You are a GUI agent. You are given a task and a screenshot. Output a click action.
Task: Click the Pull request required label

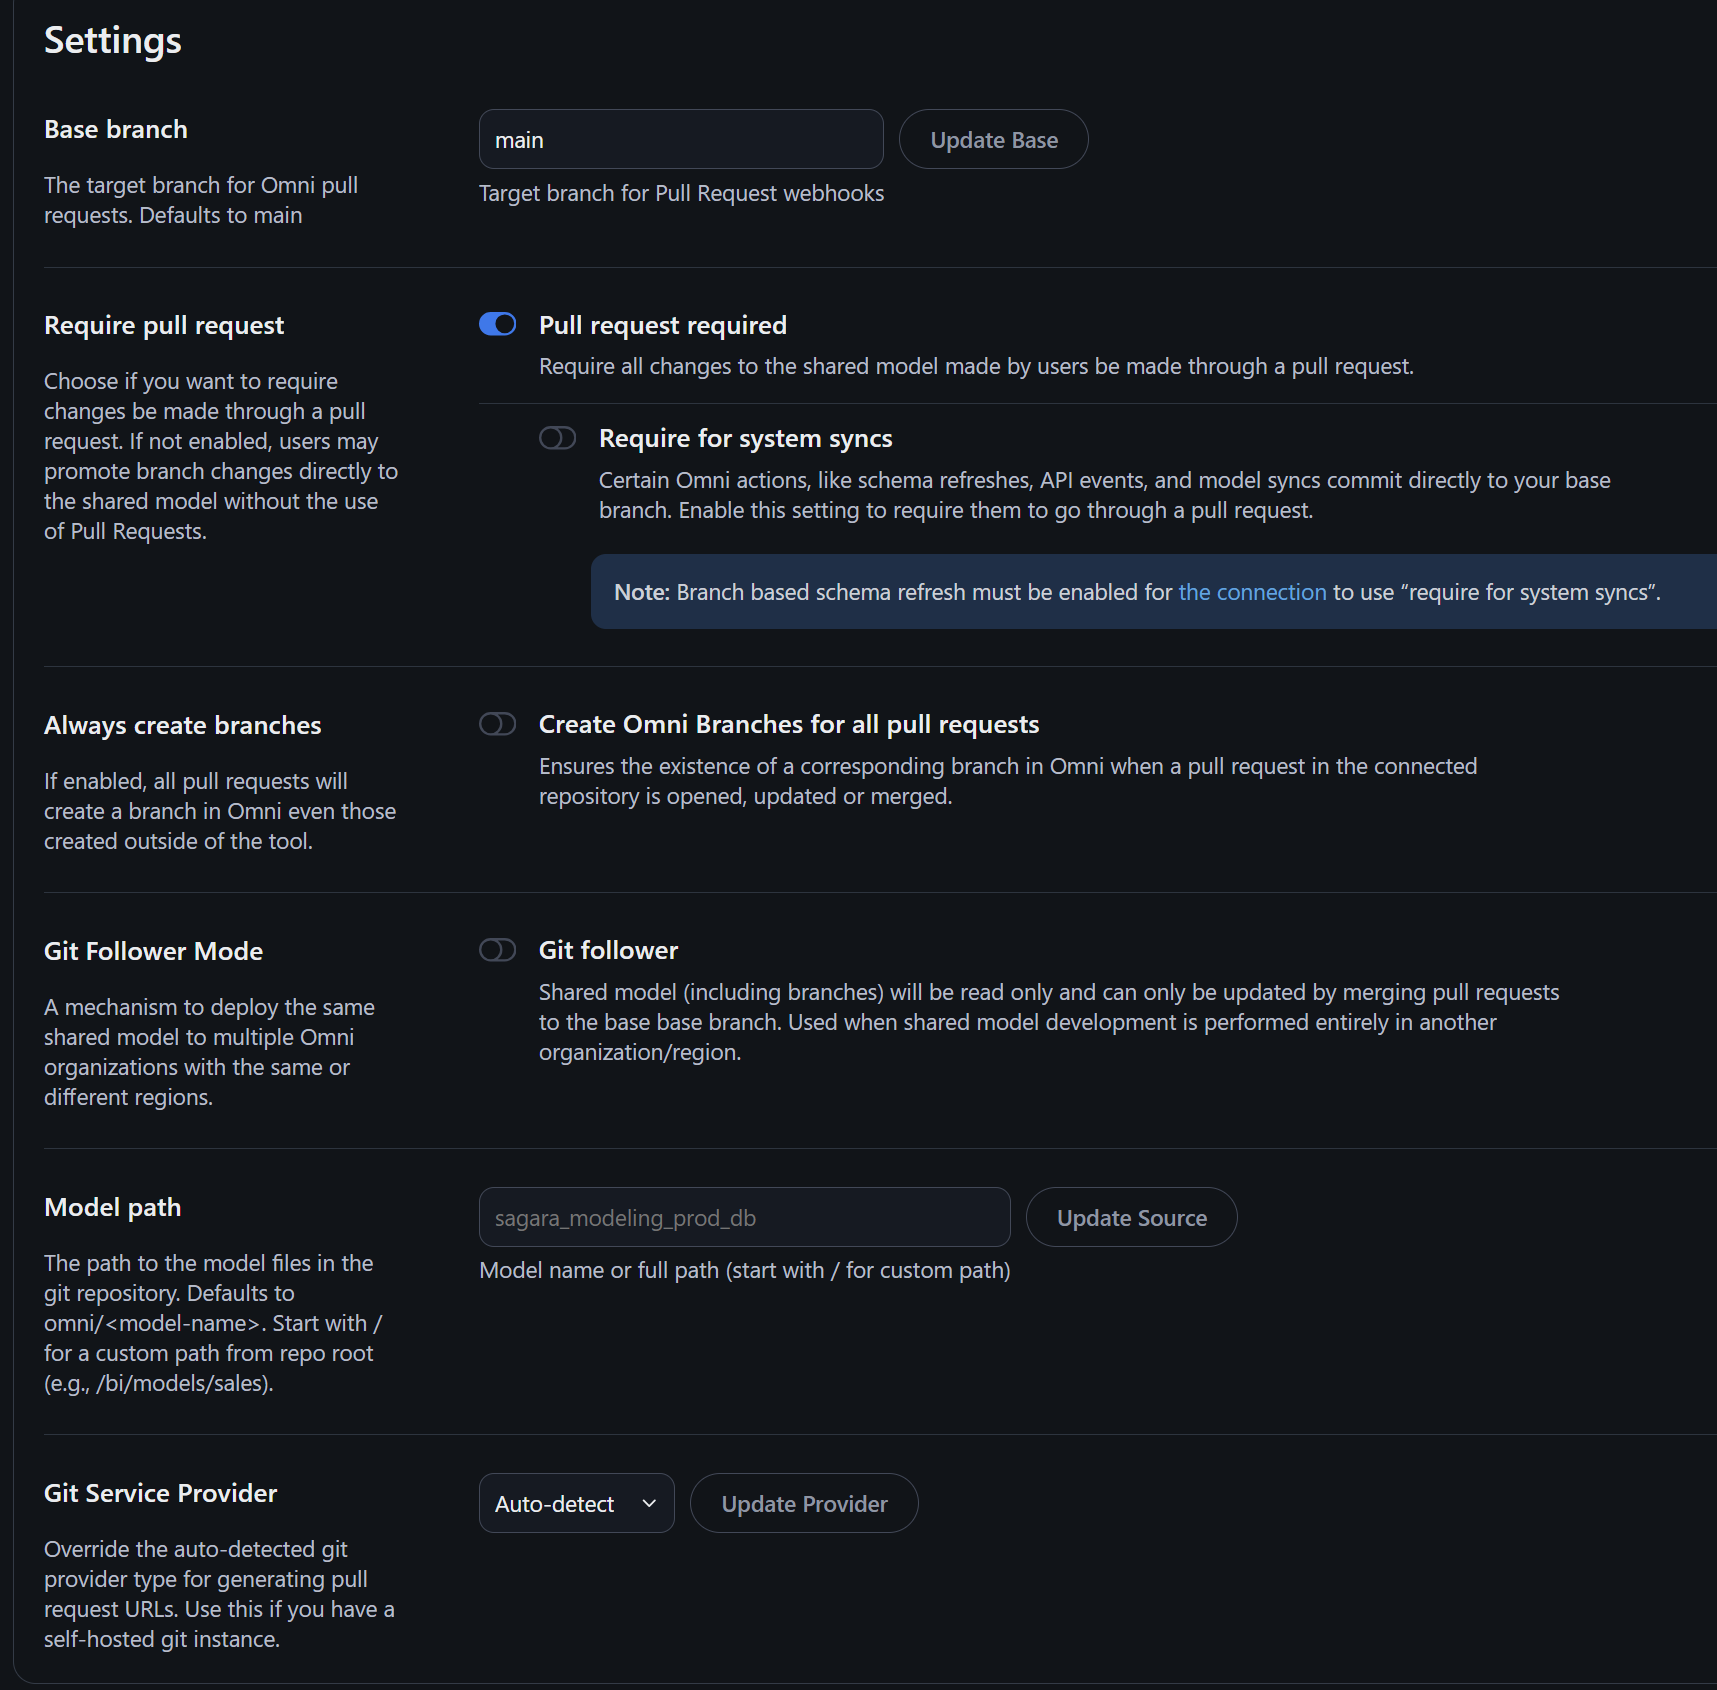point(662,326)
